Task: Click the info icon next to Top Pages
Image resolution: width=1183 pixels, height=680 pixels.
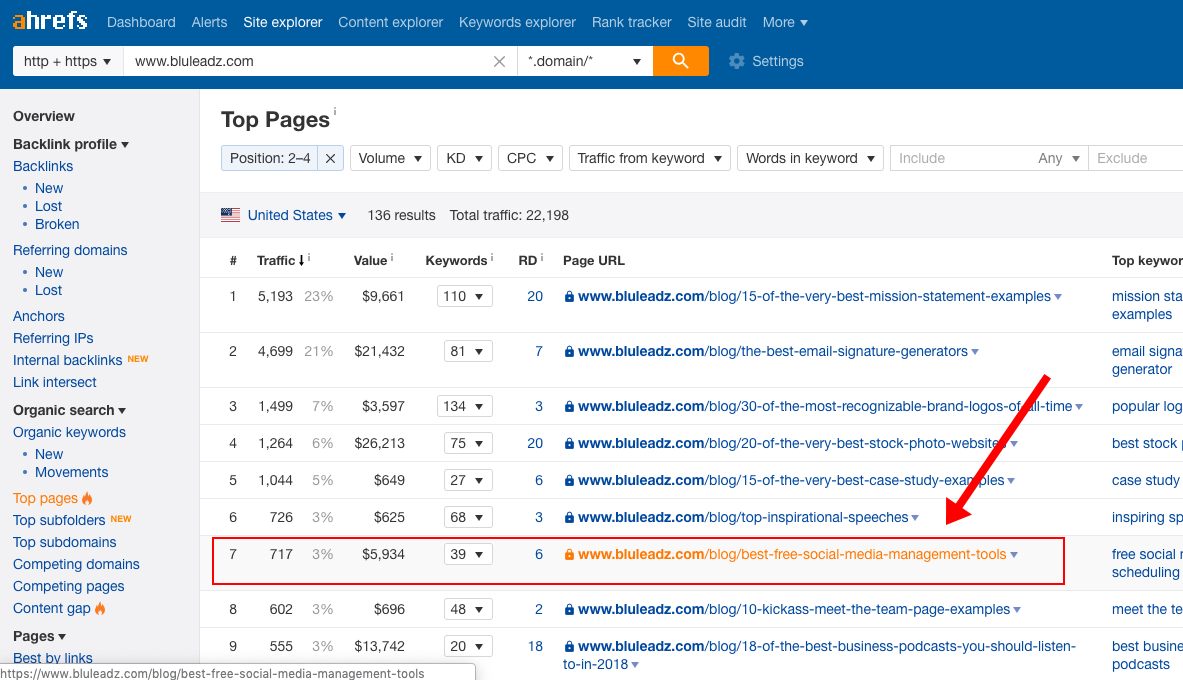Action: click(x=335, y=112)
